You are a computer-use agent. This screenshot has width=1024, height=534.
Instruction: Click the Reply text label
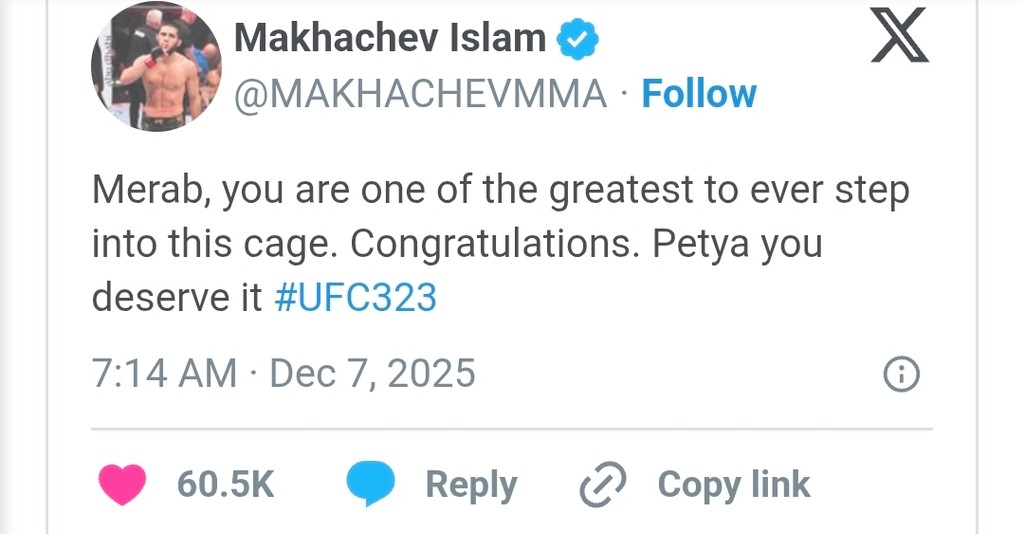[x=471, y=485]
